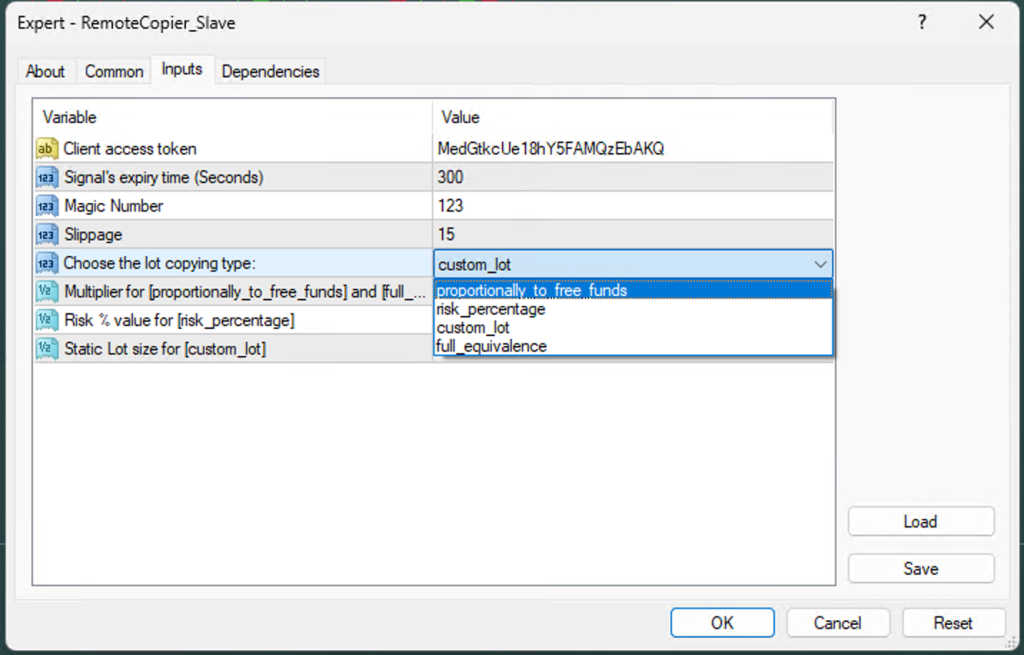
Task: Click the integer icon beside Slippage
Action: click(47, 234)
